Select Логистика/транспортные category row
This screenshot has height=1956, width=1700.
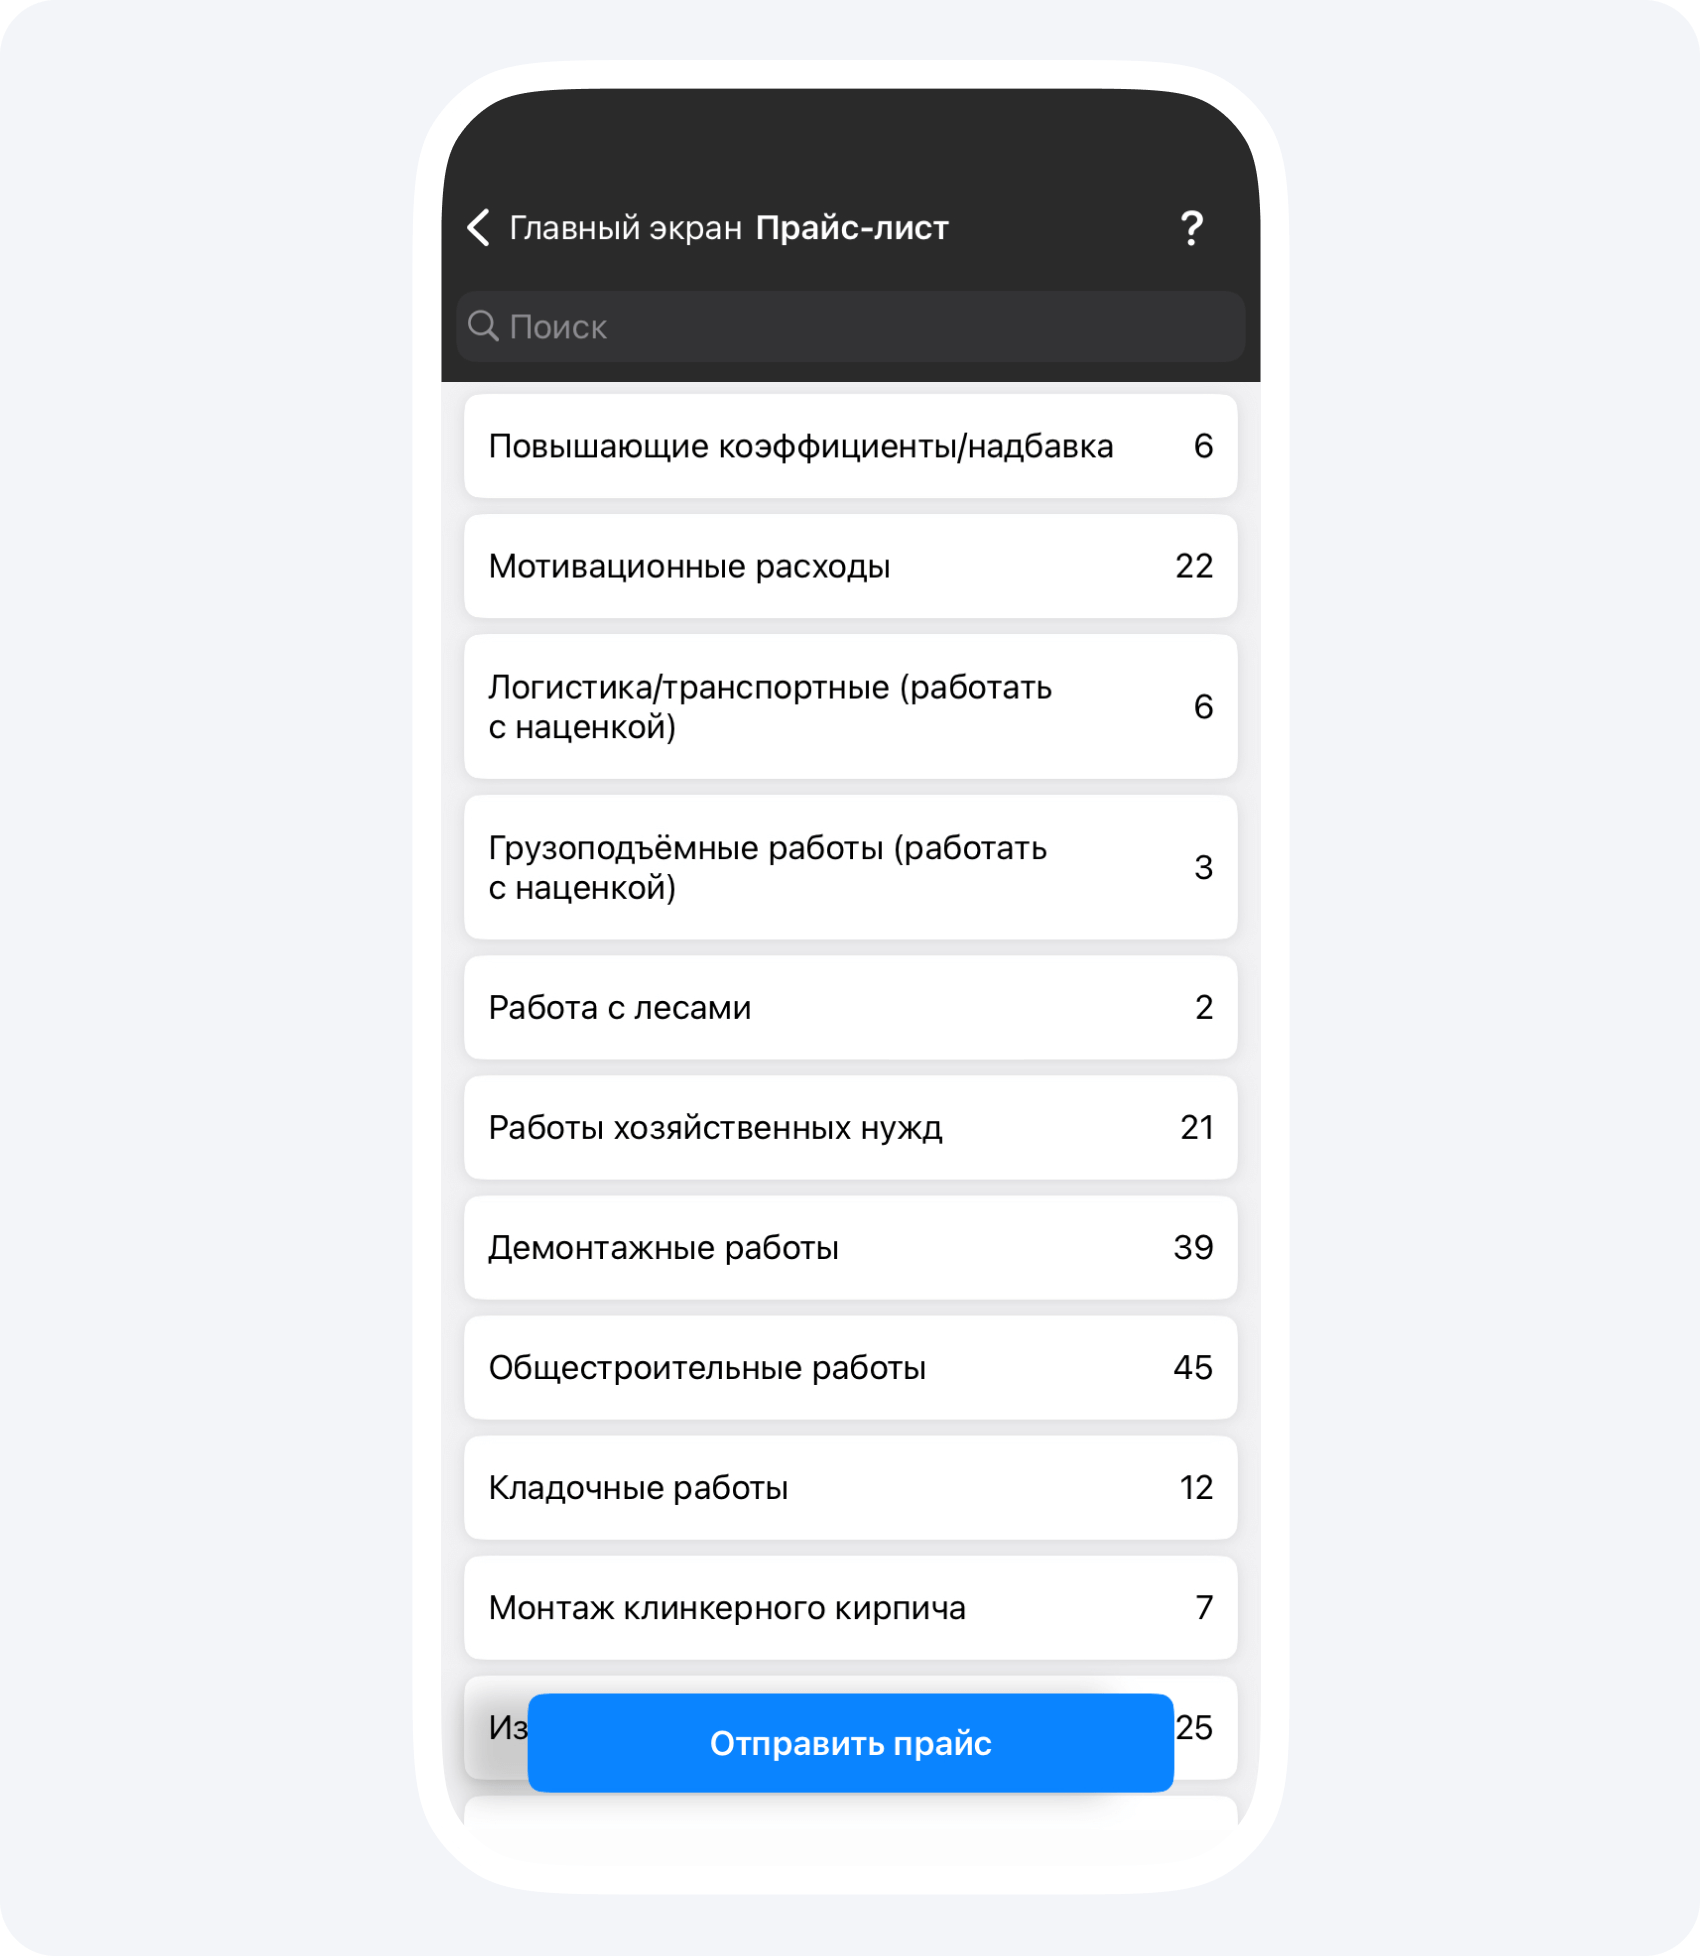[850, 707]
